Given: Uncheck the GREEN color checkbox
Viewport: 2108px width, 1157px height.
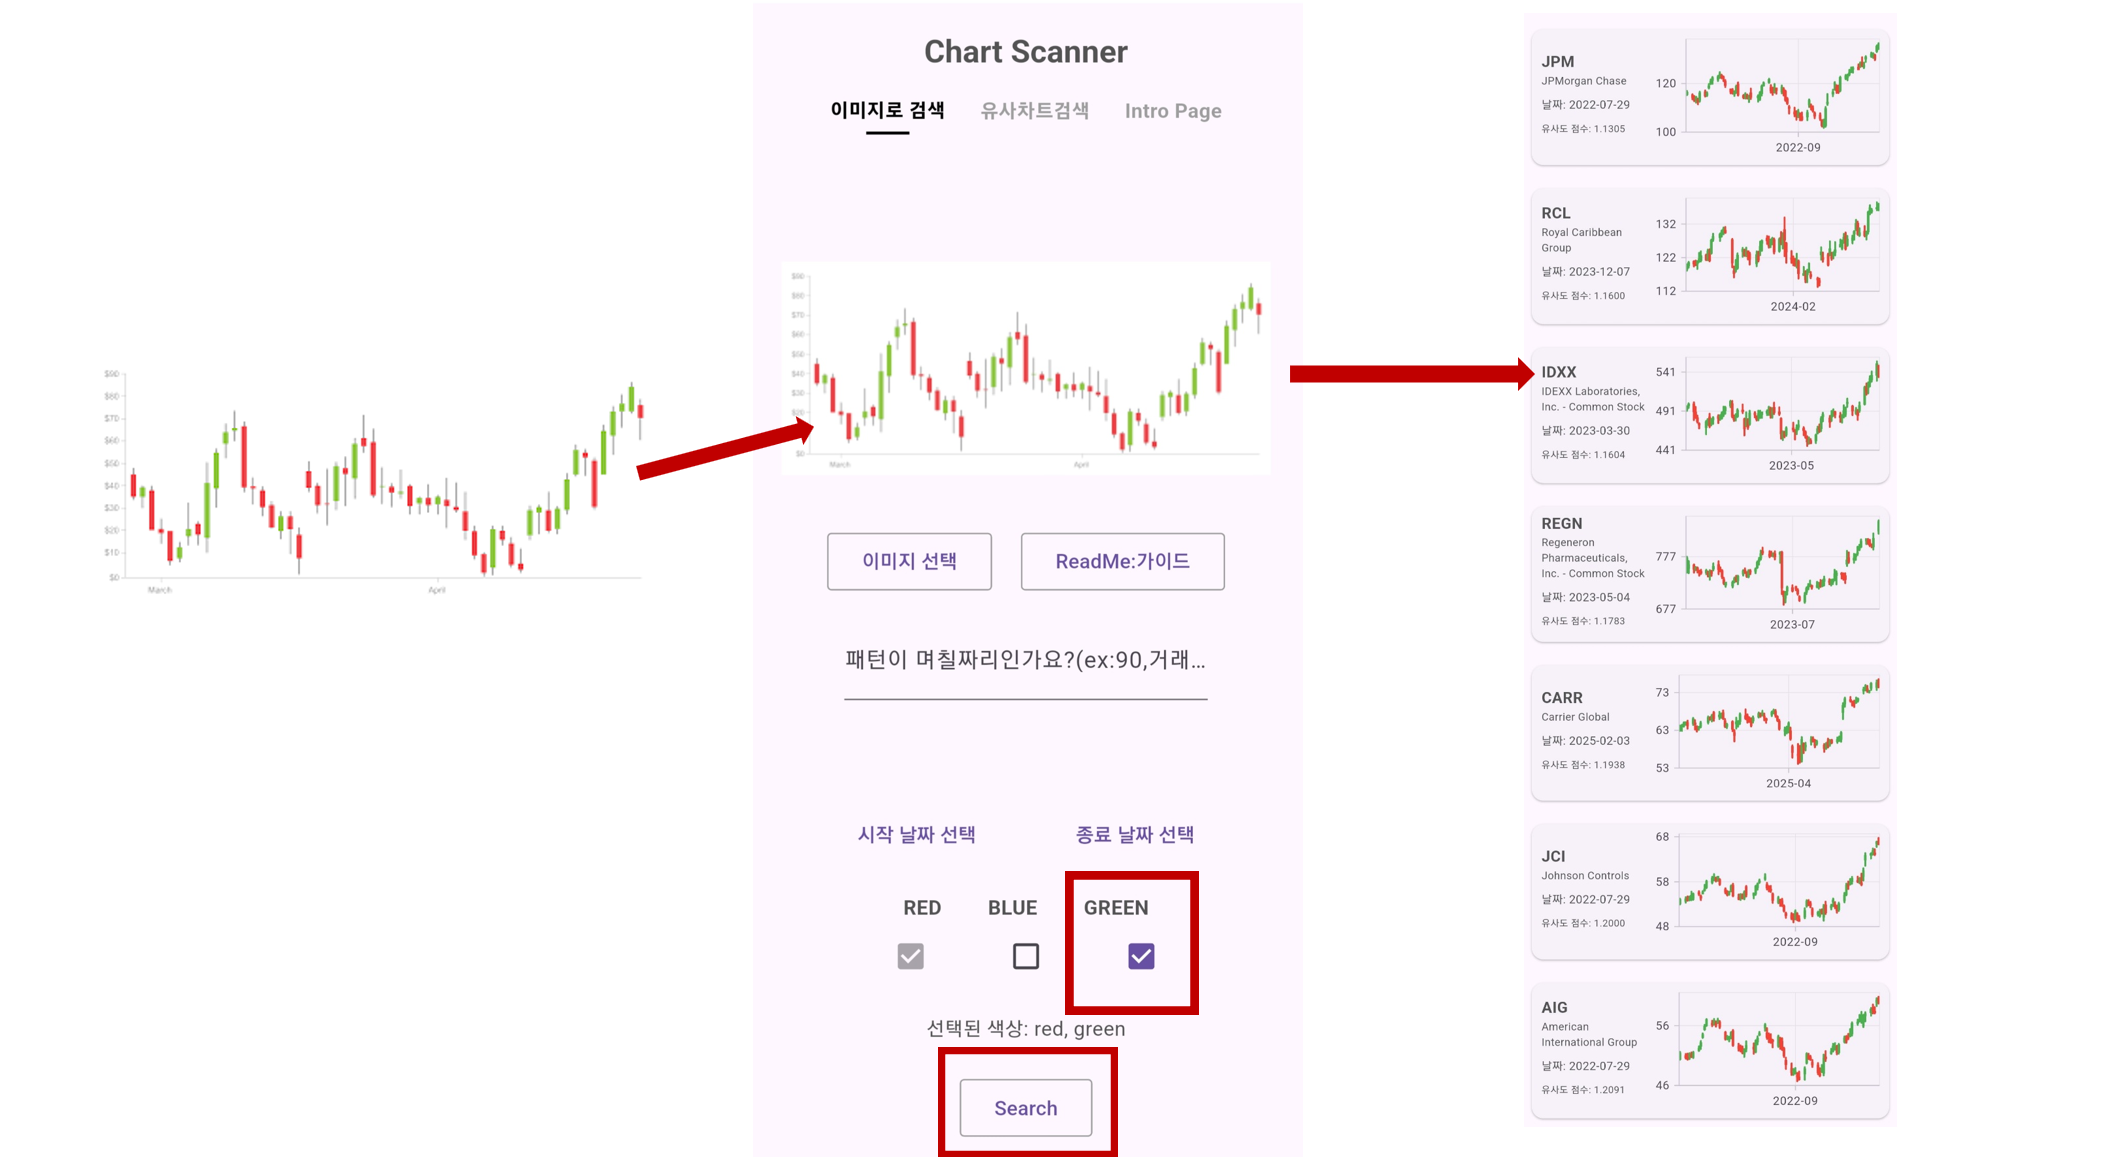Looking at the screenshot, I should (x=1141, y=956).
